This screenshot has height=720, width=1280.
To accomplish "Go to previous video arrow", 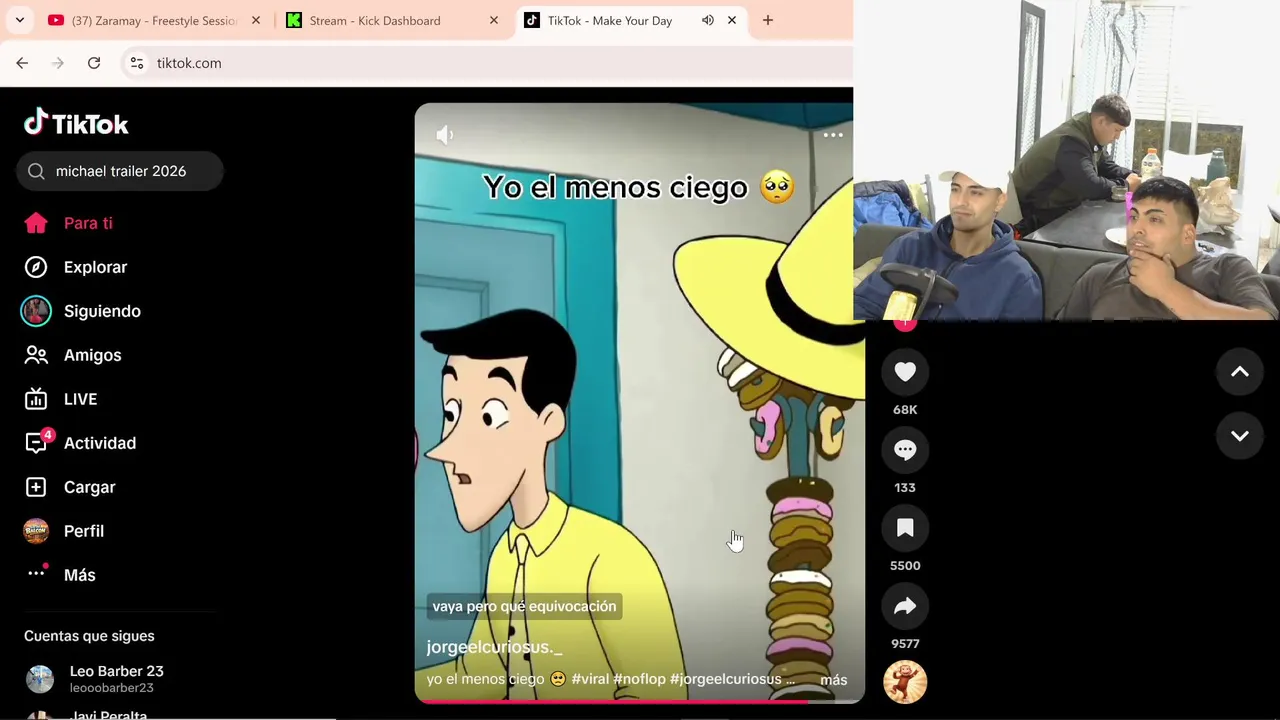I will click(1239, 372).
